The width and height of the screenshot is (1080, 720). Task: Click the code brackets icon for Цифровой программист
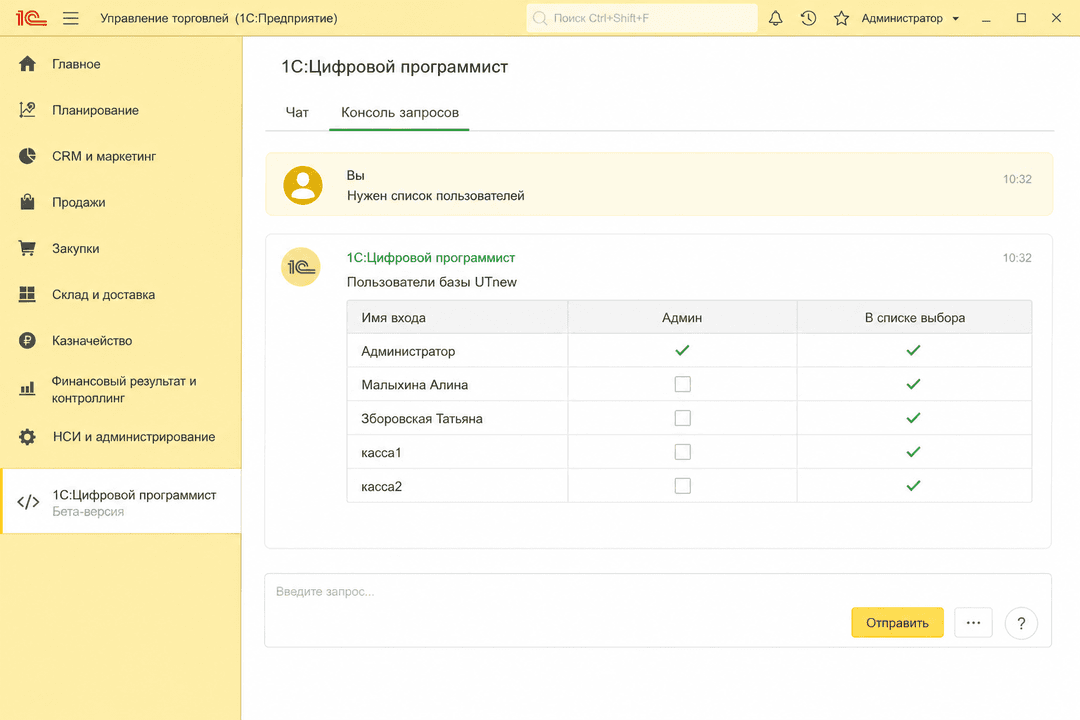pyautogui.click(x=28, y=502)
